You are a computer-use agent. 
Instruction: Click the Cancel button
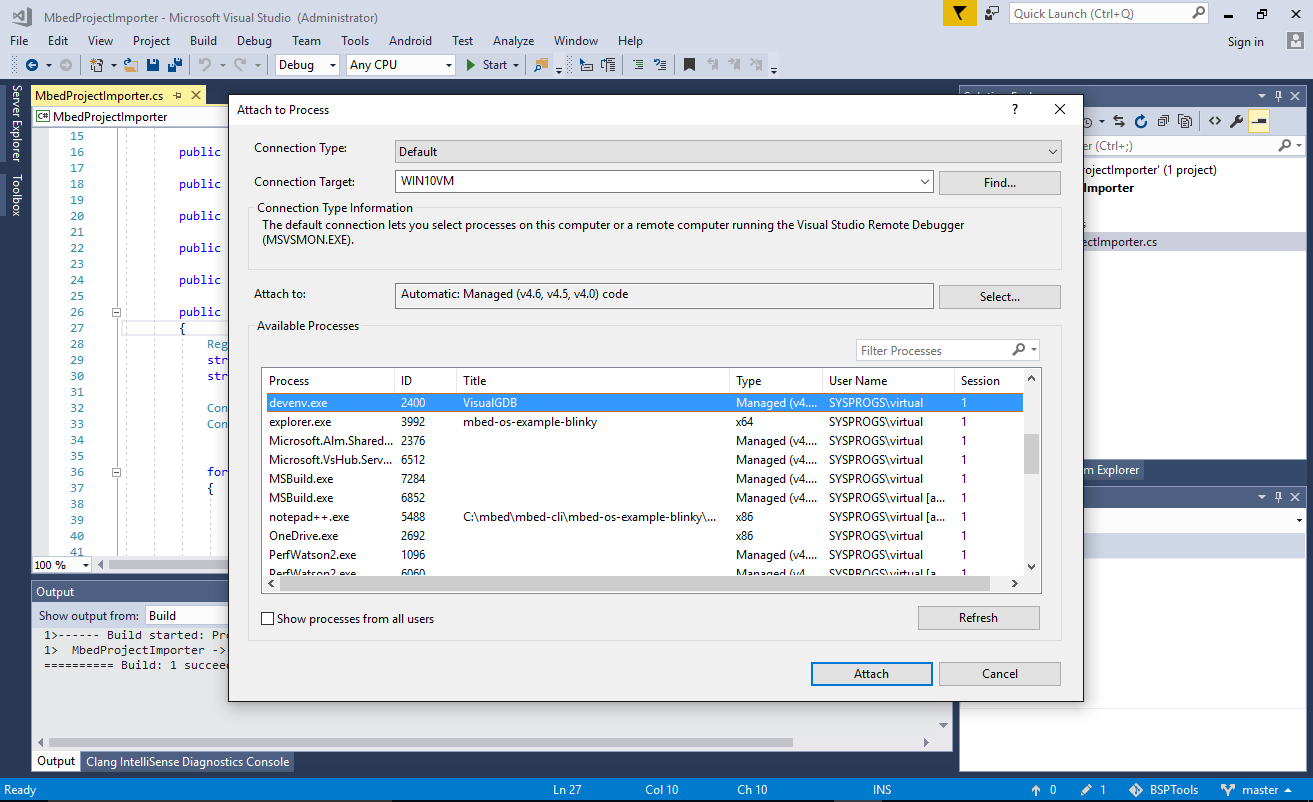coord(999,674)
